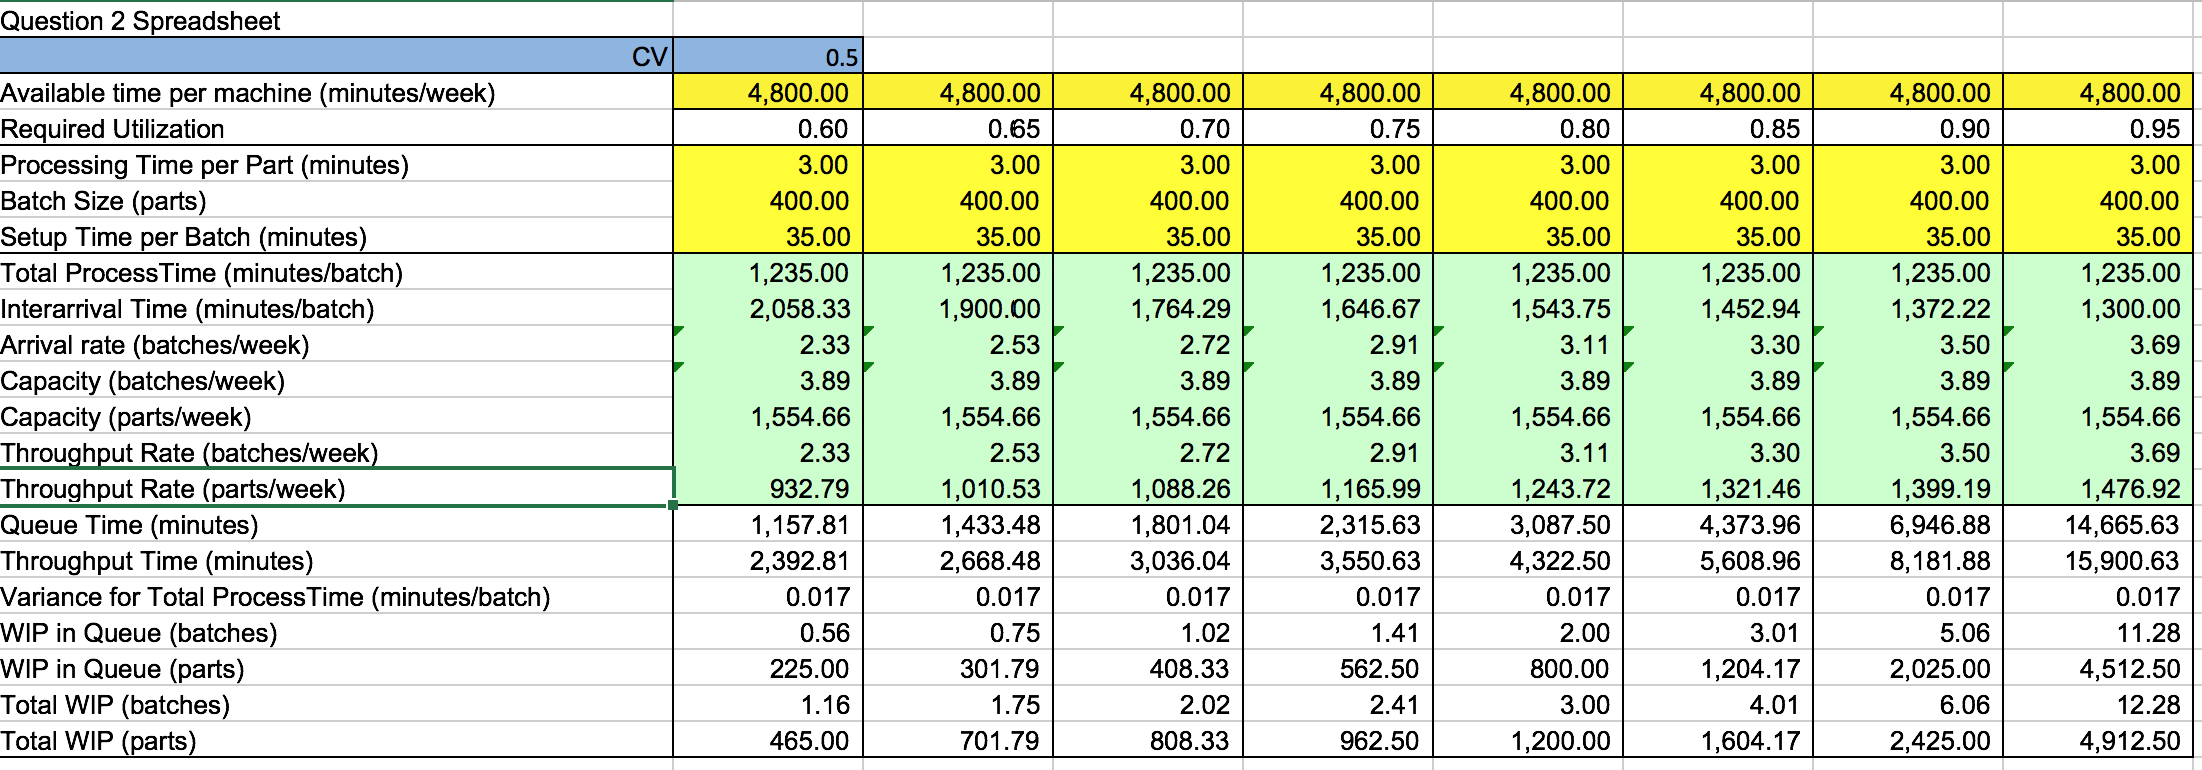Select 'Processing Time per Part (minutes)' label
This screenshot has width=2202, height=770.
pos(336,164)
